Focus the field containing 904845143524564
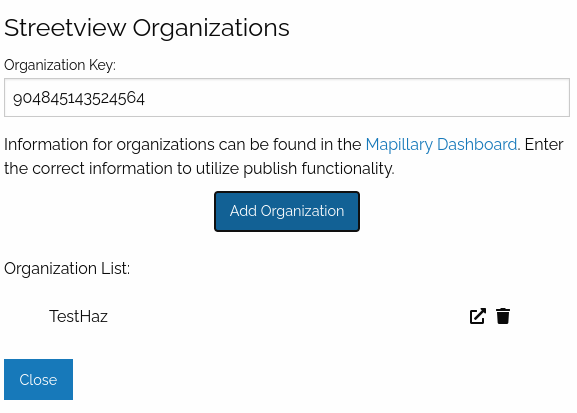This screenshot has width=577, height=413. [x=287, y=98]
